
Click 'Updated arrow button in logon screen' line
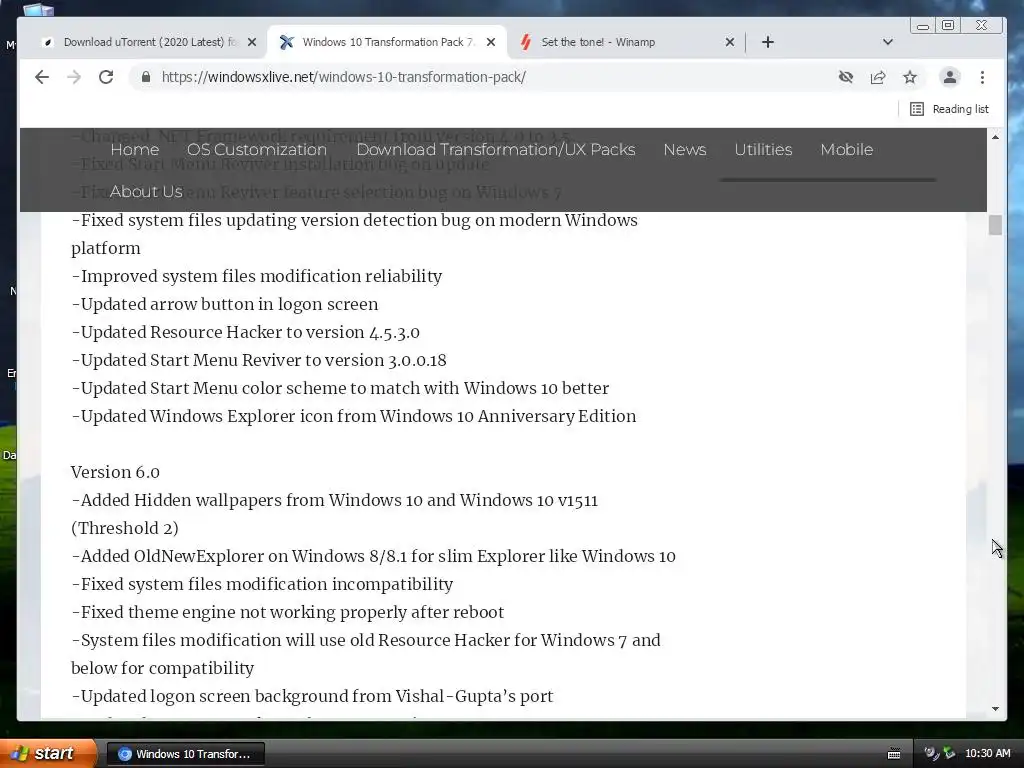click(x=225, y=304)
